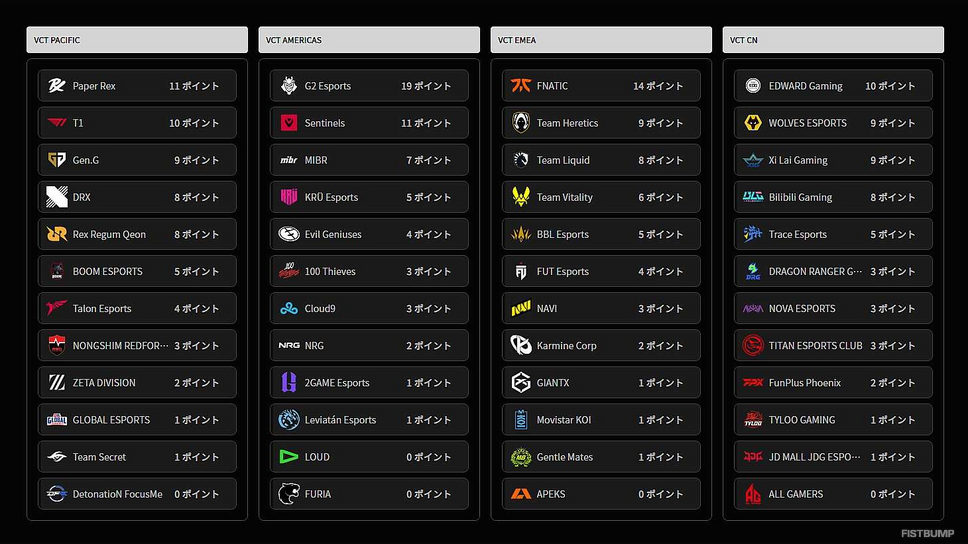Click the Team Vitality bee logo
This screenshot has height=544, width=968.
click(x=521, y=197)
